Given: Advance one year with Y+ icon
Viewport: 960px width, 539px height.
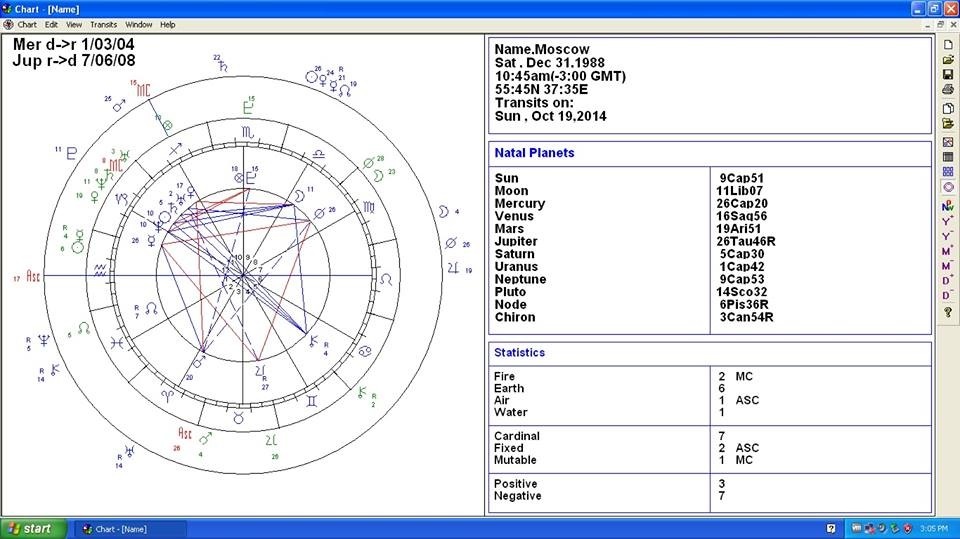Looking at the screenshot, I should point(948,220).
